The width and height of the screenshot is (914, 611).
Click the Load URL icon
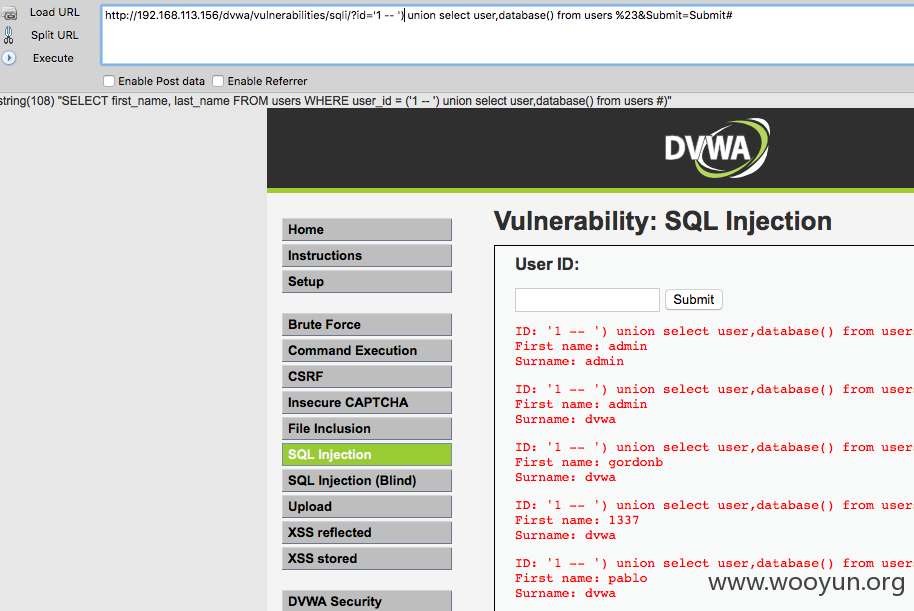[9, 13]
